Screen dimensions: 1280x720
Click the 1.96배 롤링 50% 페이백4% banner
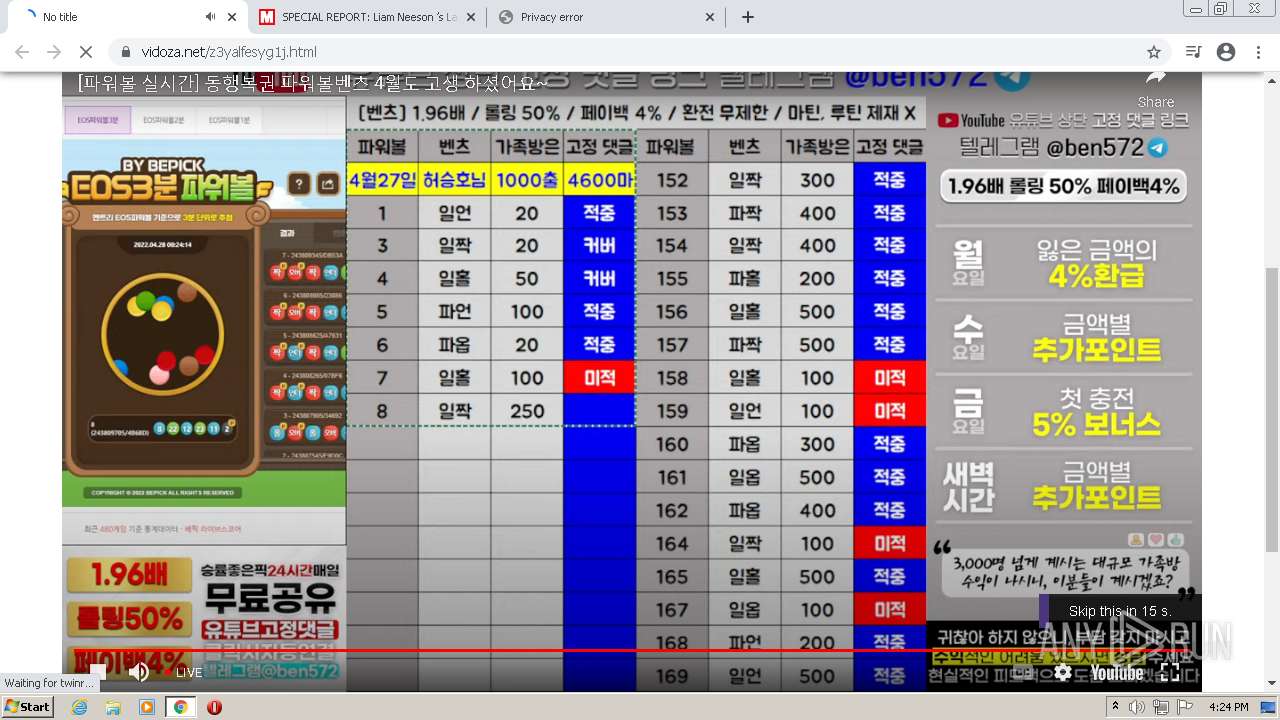1064,185
